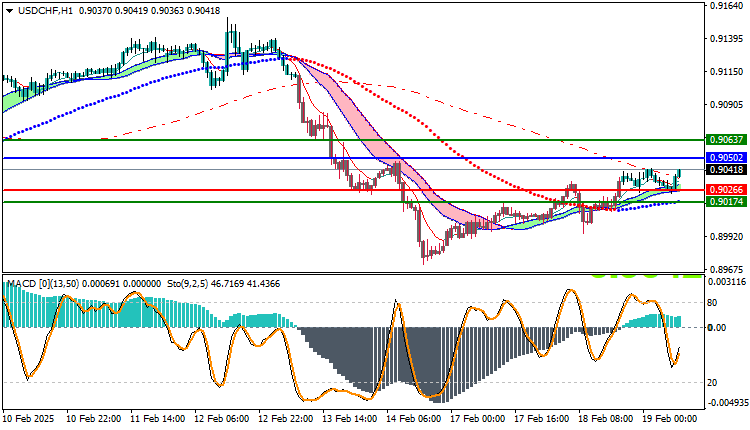
Task: Click the 17 Feb 16:00 time label
Action: pyautogui.click(x=541, y=419)
